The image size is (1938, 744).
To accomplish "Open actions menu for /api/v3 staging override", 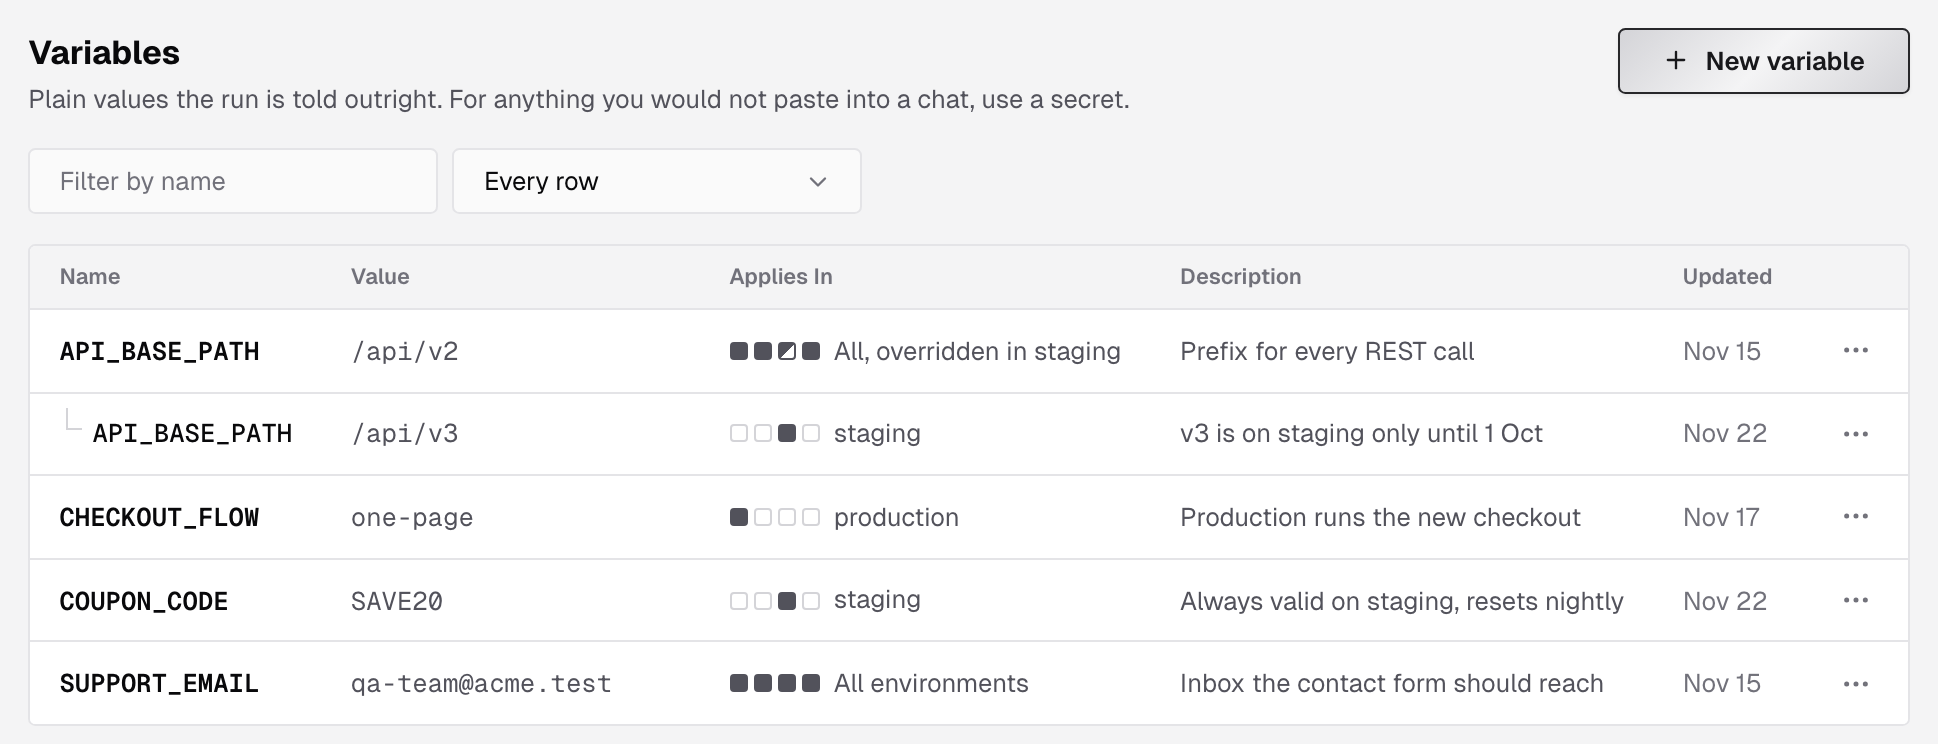I will [1856, 434].
